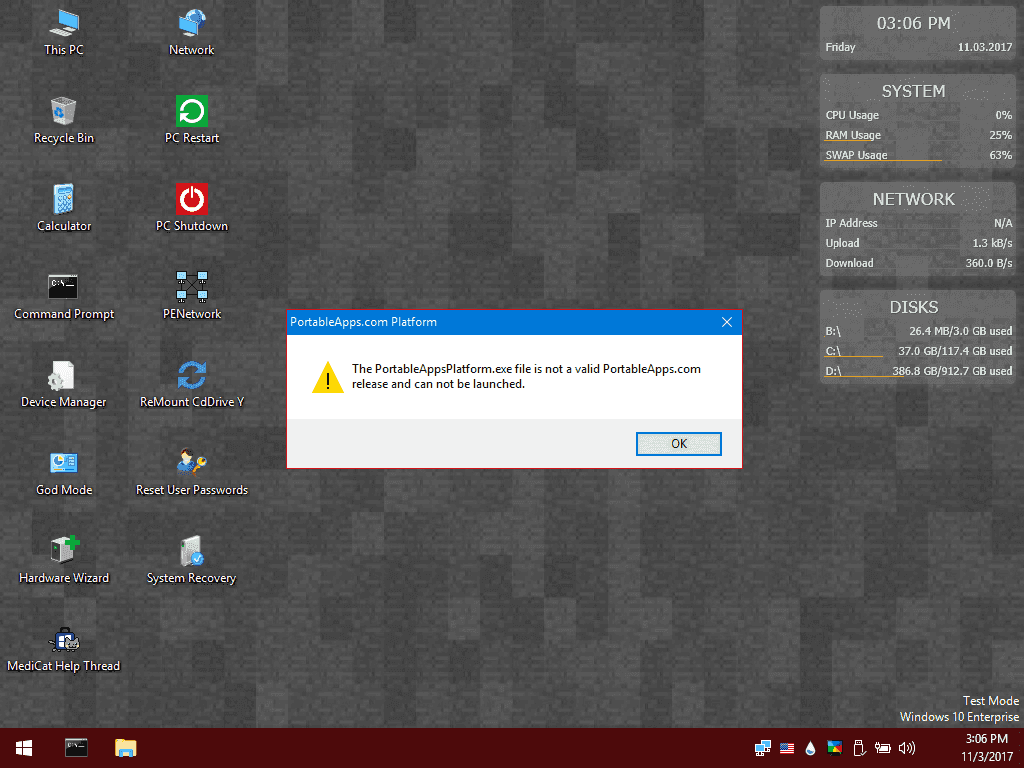
Task: Click the B:\ disk entry
Action: (x=918, y=331)
